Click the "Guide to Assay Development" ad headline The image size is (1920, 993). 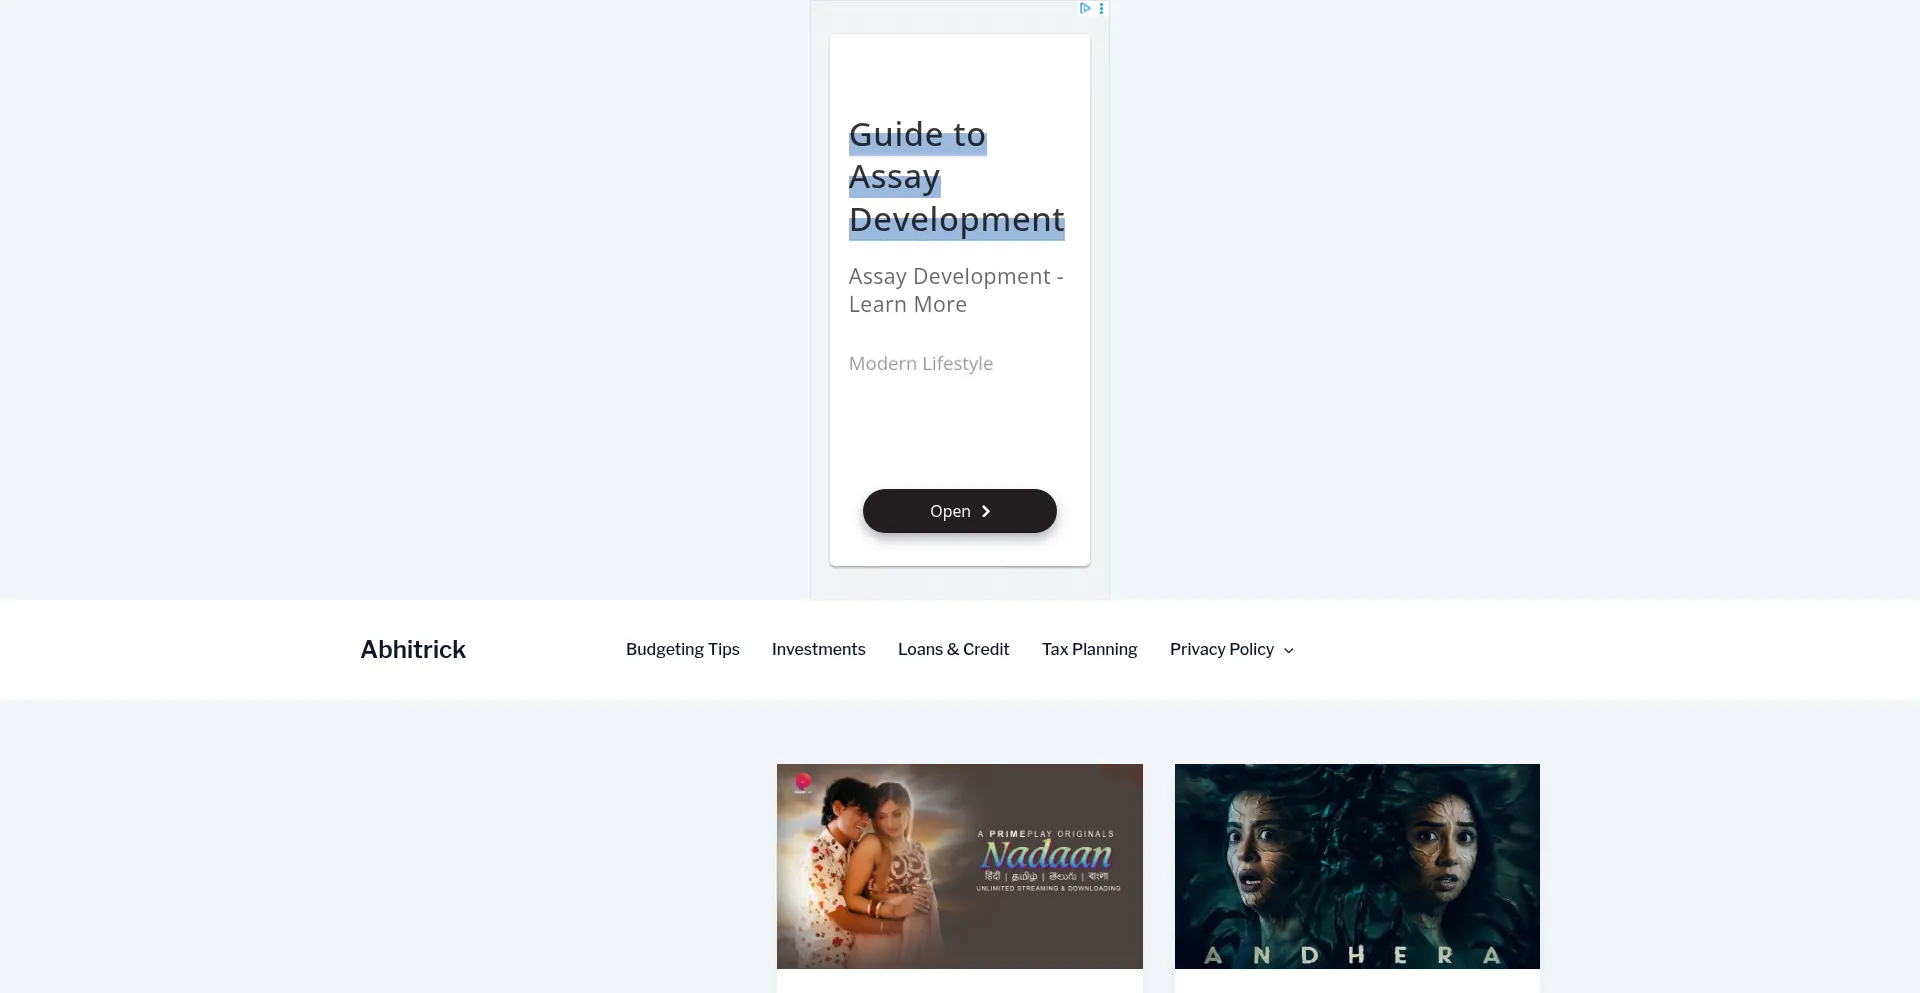(955, 177)
